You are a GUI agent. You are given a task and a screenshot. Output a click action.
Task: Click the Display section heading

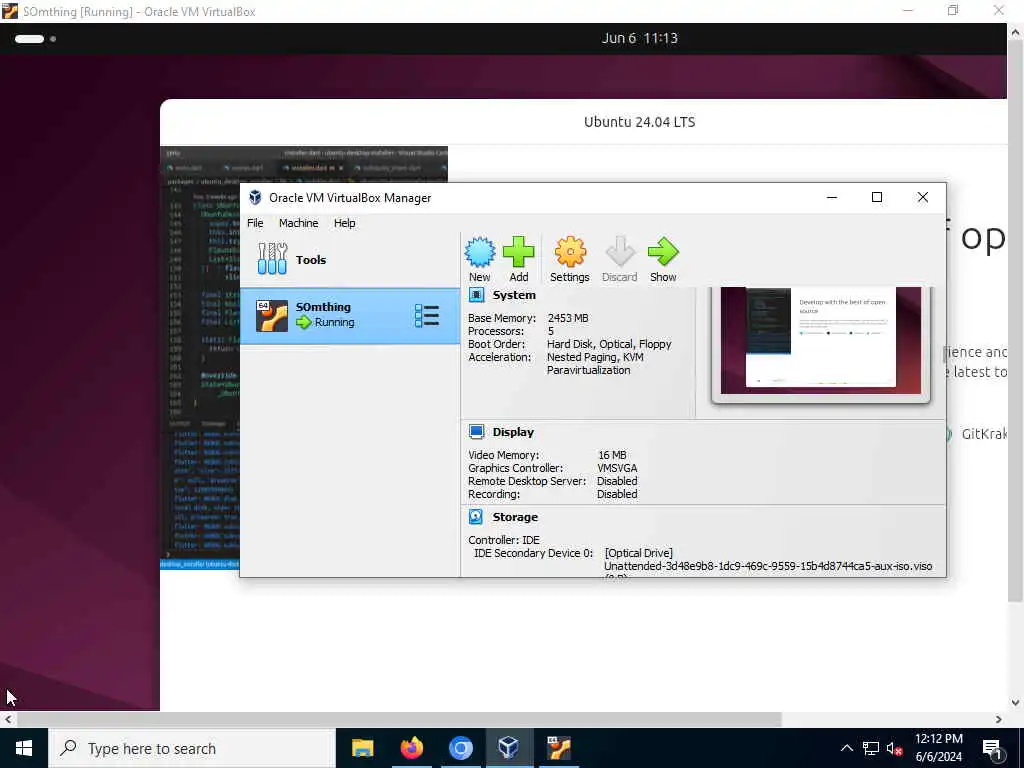click(513, 432)
